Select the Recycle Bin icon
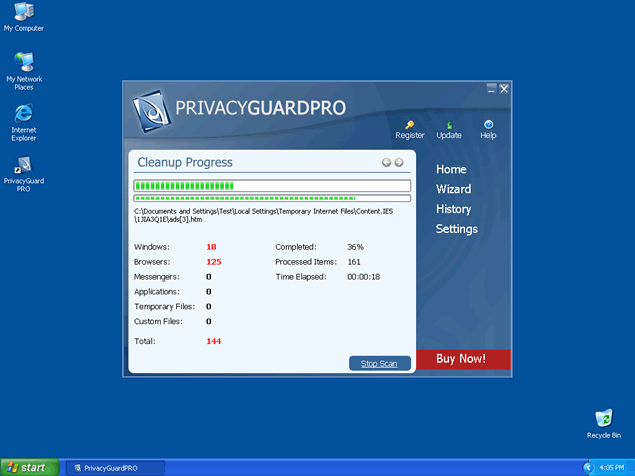This screenshot has width=635, height=476. tap(603, 418)
